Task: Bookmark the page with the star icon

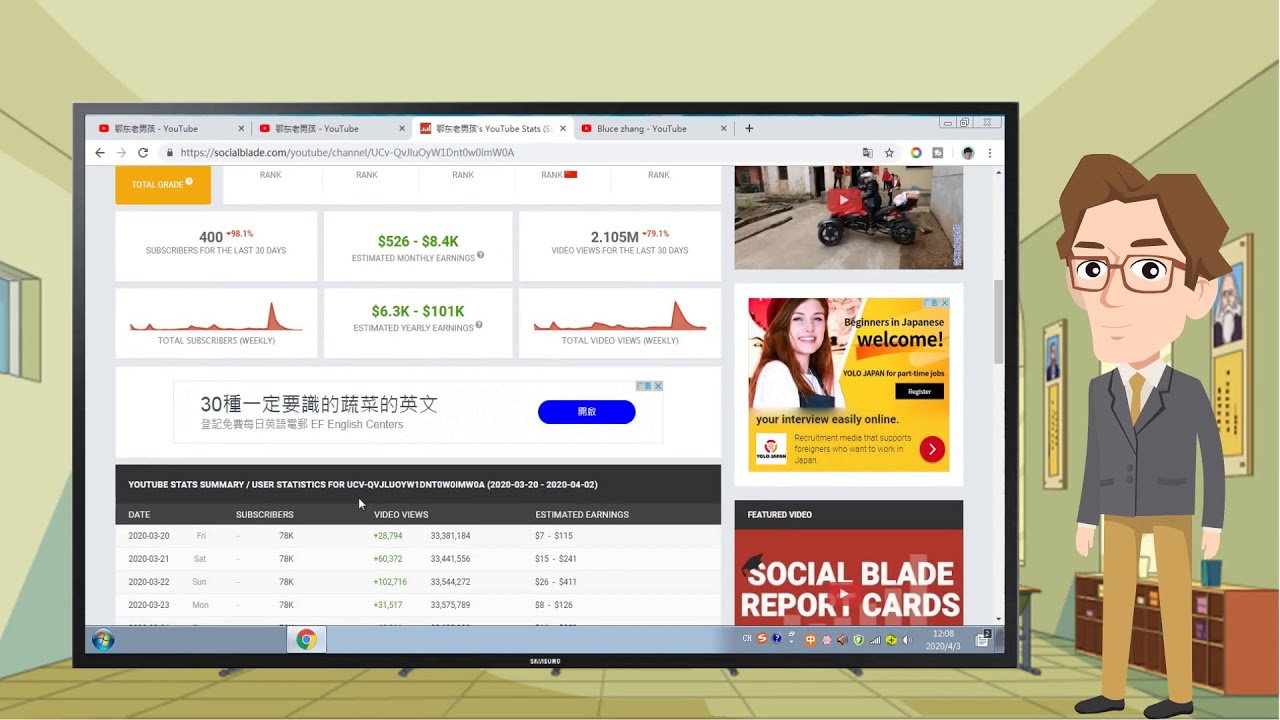Action: (x=889, y=153)
